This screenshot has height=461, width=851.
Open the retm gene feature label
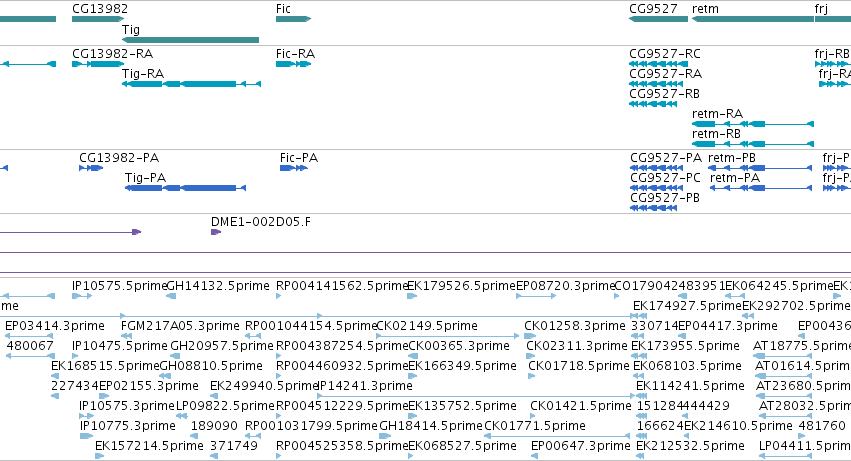pos(705,9)
